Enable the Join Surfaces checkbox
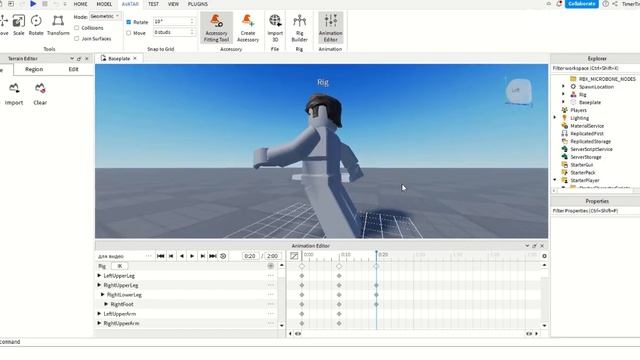The width and height of the screenshot is (640, 360). point(76,38)
